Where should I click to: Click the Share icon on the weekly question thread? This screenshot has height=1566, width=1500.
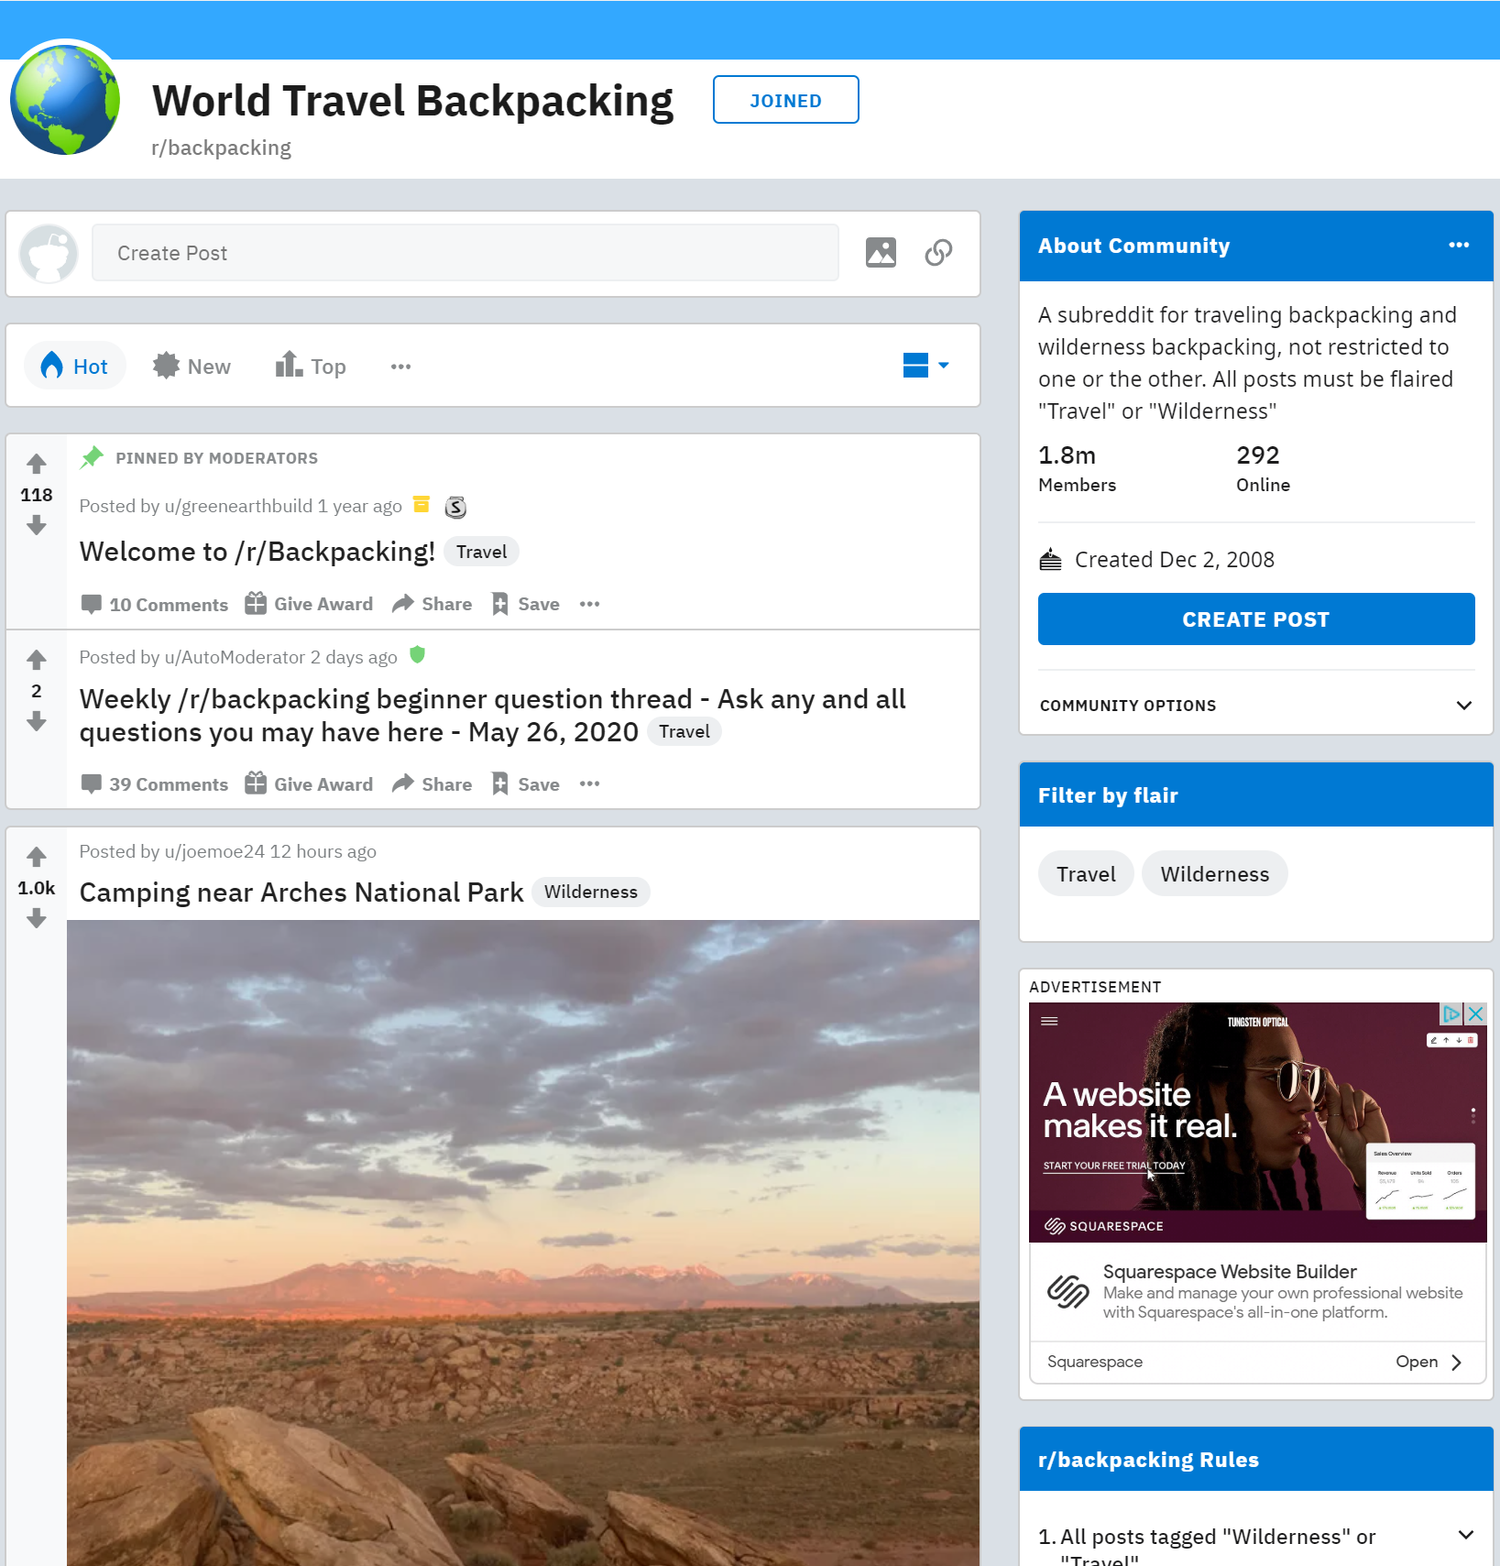(404, 784)
